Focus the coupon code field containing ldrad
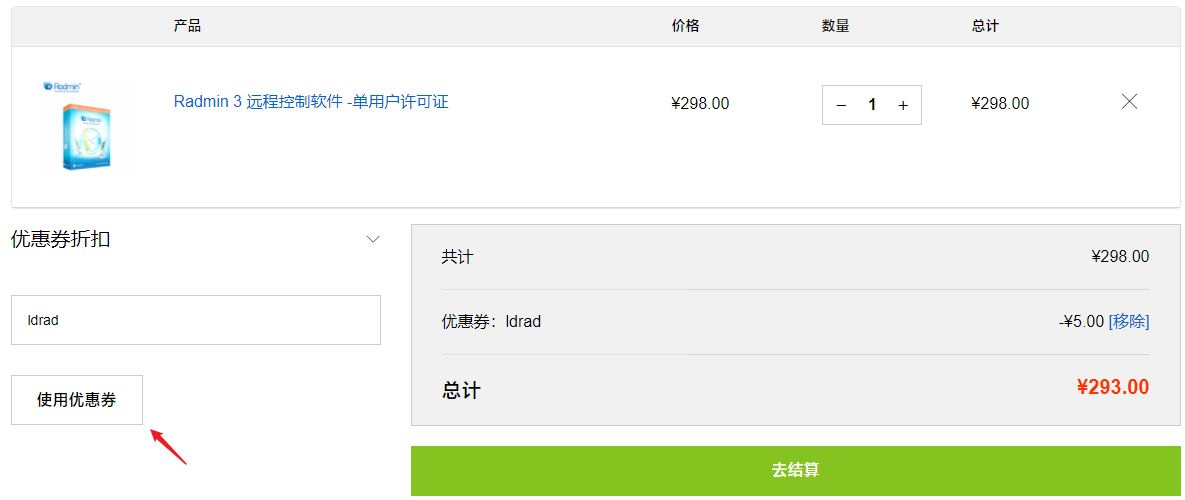The image size is (1185, 500). pyautogui.click(x=196, y=320)
